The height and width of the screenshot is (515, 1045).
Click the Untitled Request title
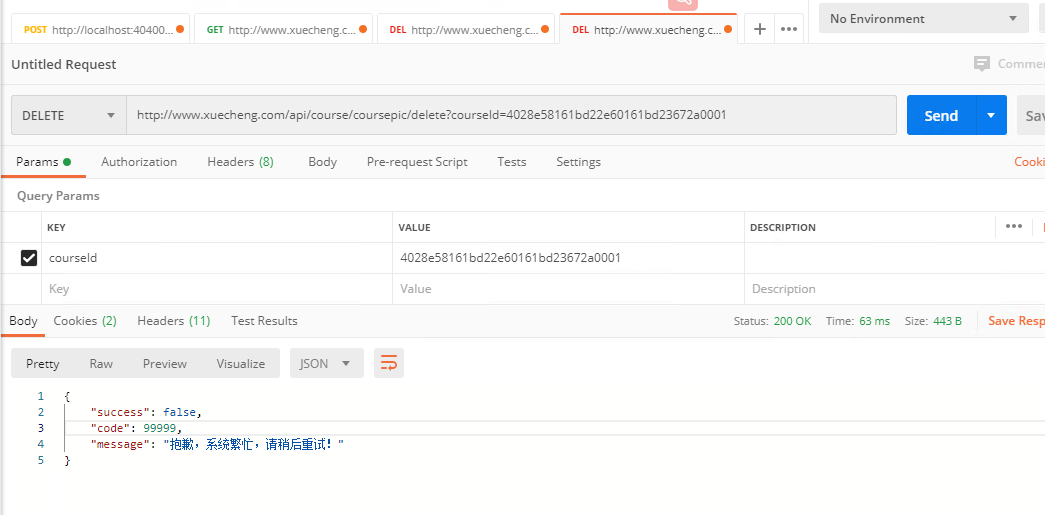tap(64, 65)
